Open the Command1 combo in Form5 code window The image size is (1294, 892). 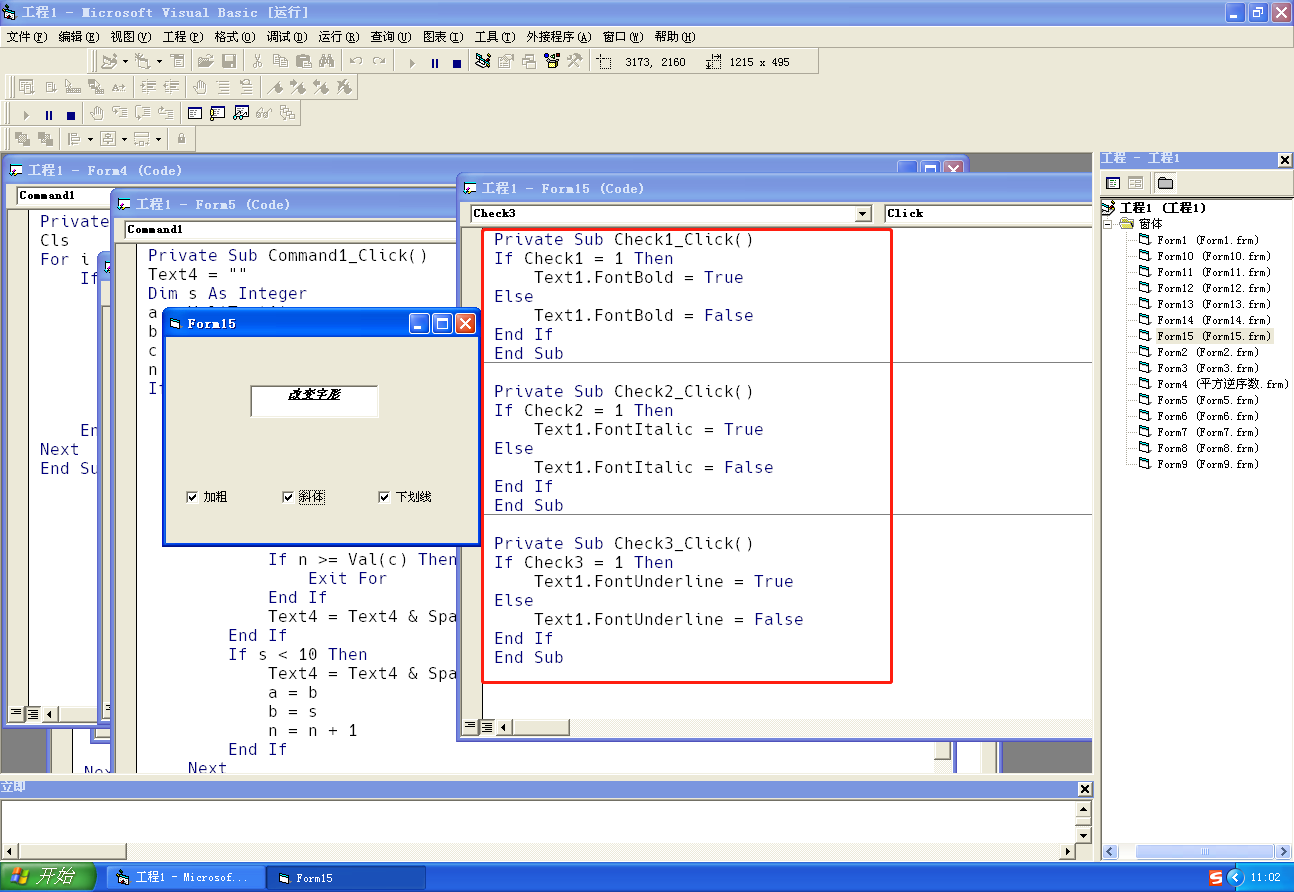click(290, 229)
